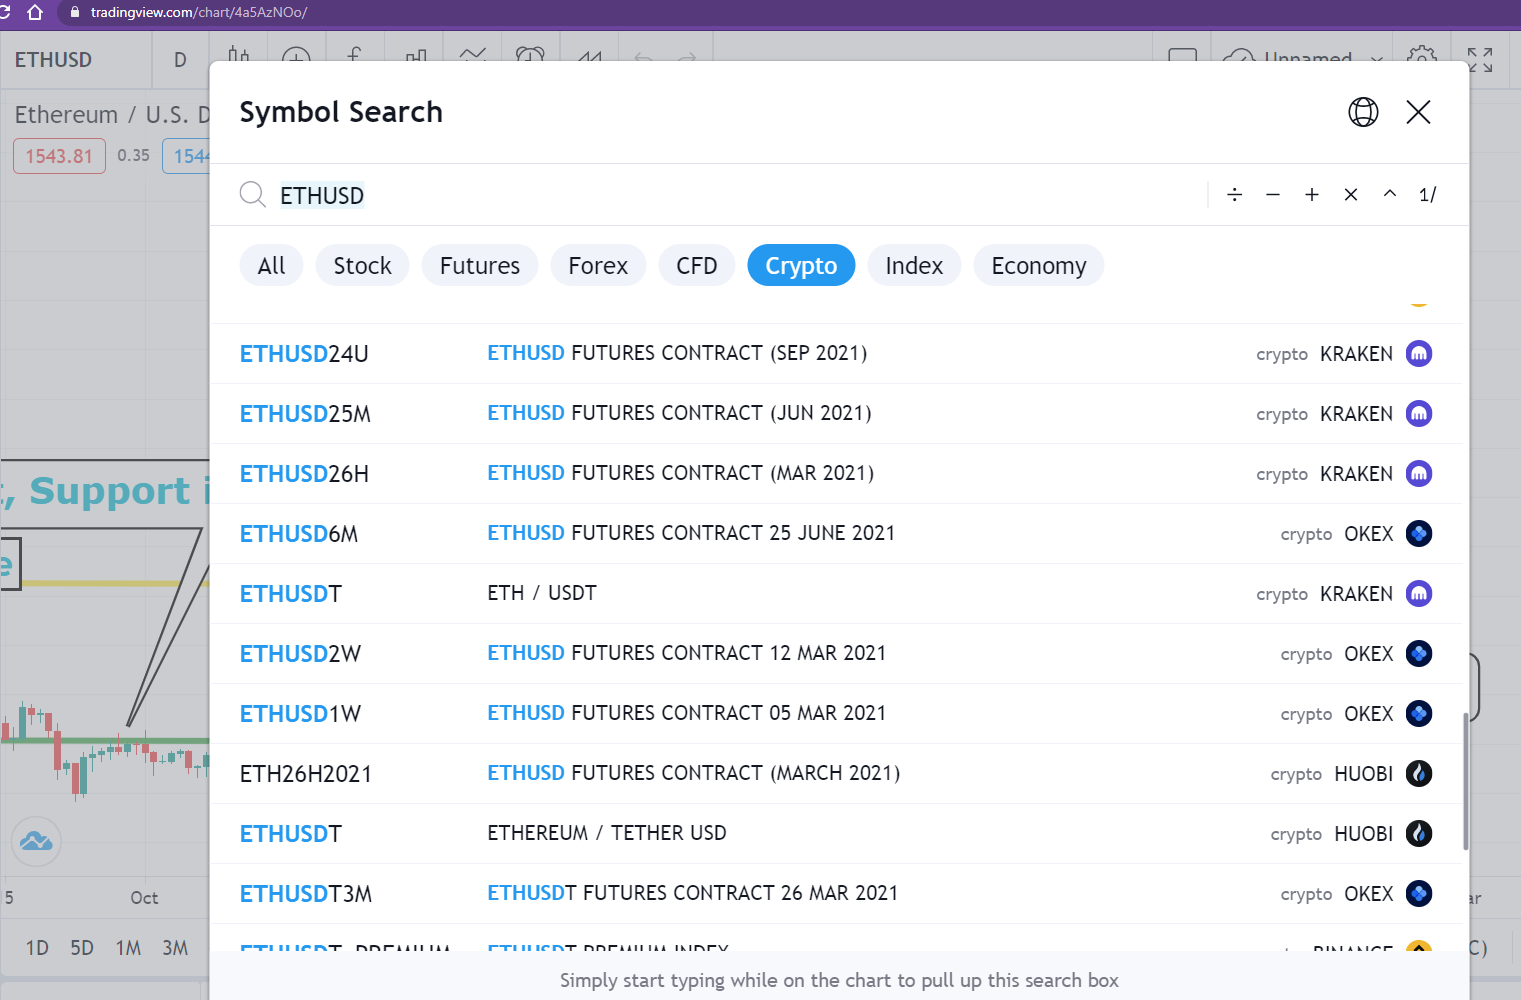This screenshot has height=1000, width=1521.
Task: Pick the ETHUSDT3M symbol
Action: point(306,894)
